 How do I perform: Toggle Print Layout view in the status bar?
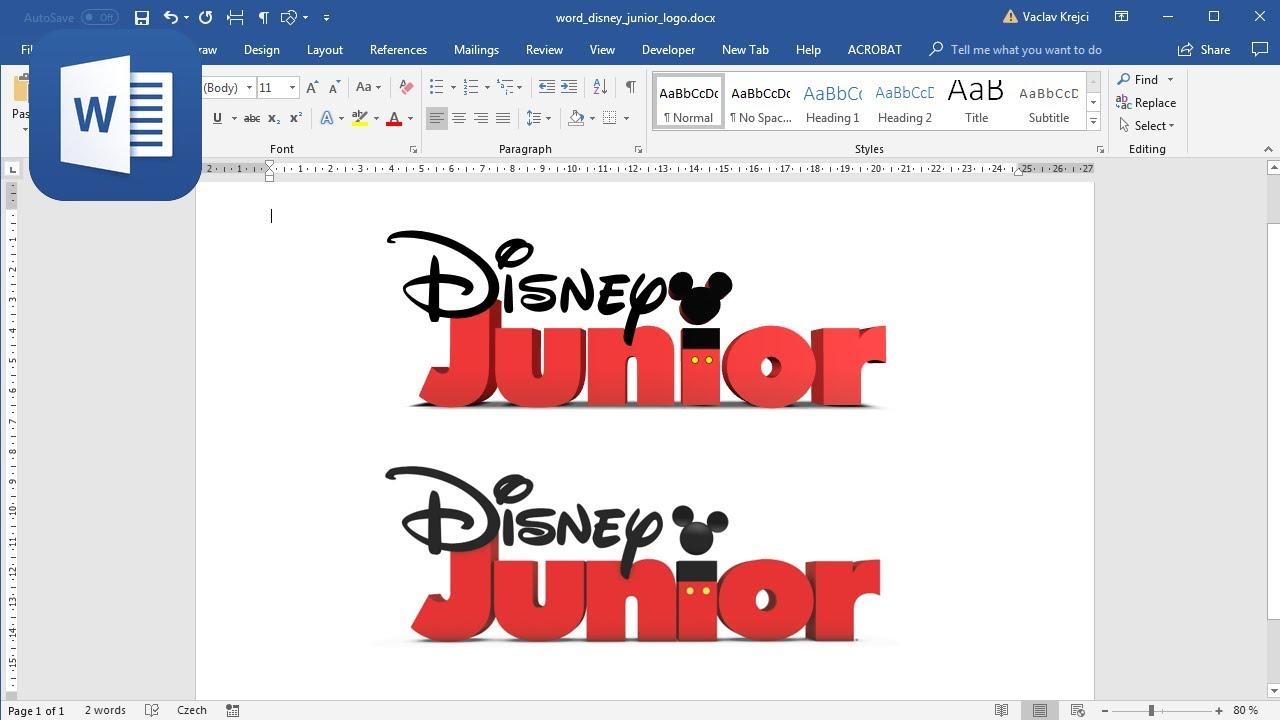tap(1040, 710)
